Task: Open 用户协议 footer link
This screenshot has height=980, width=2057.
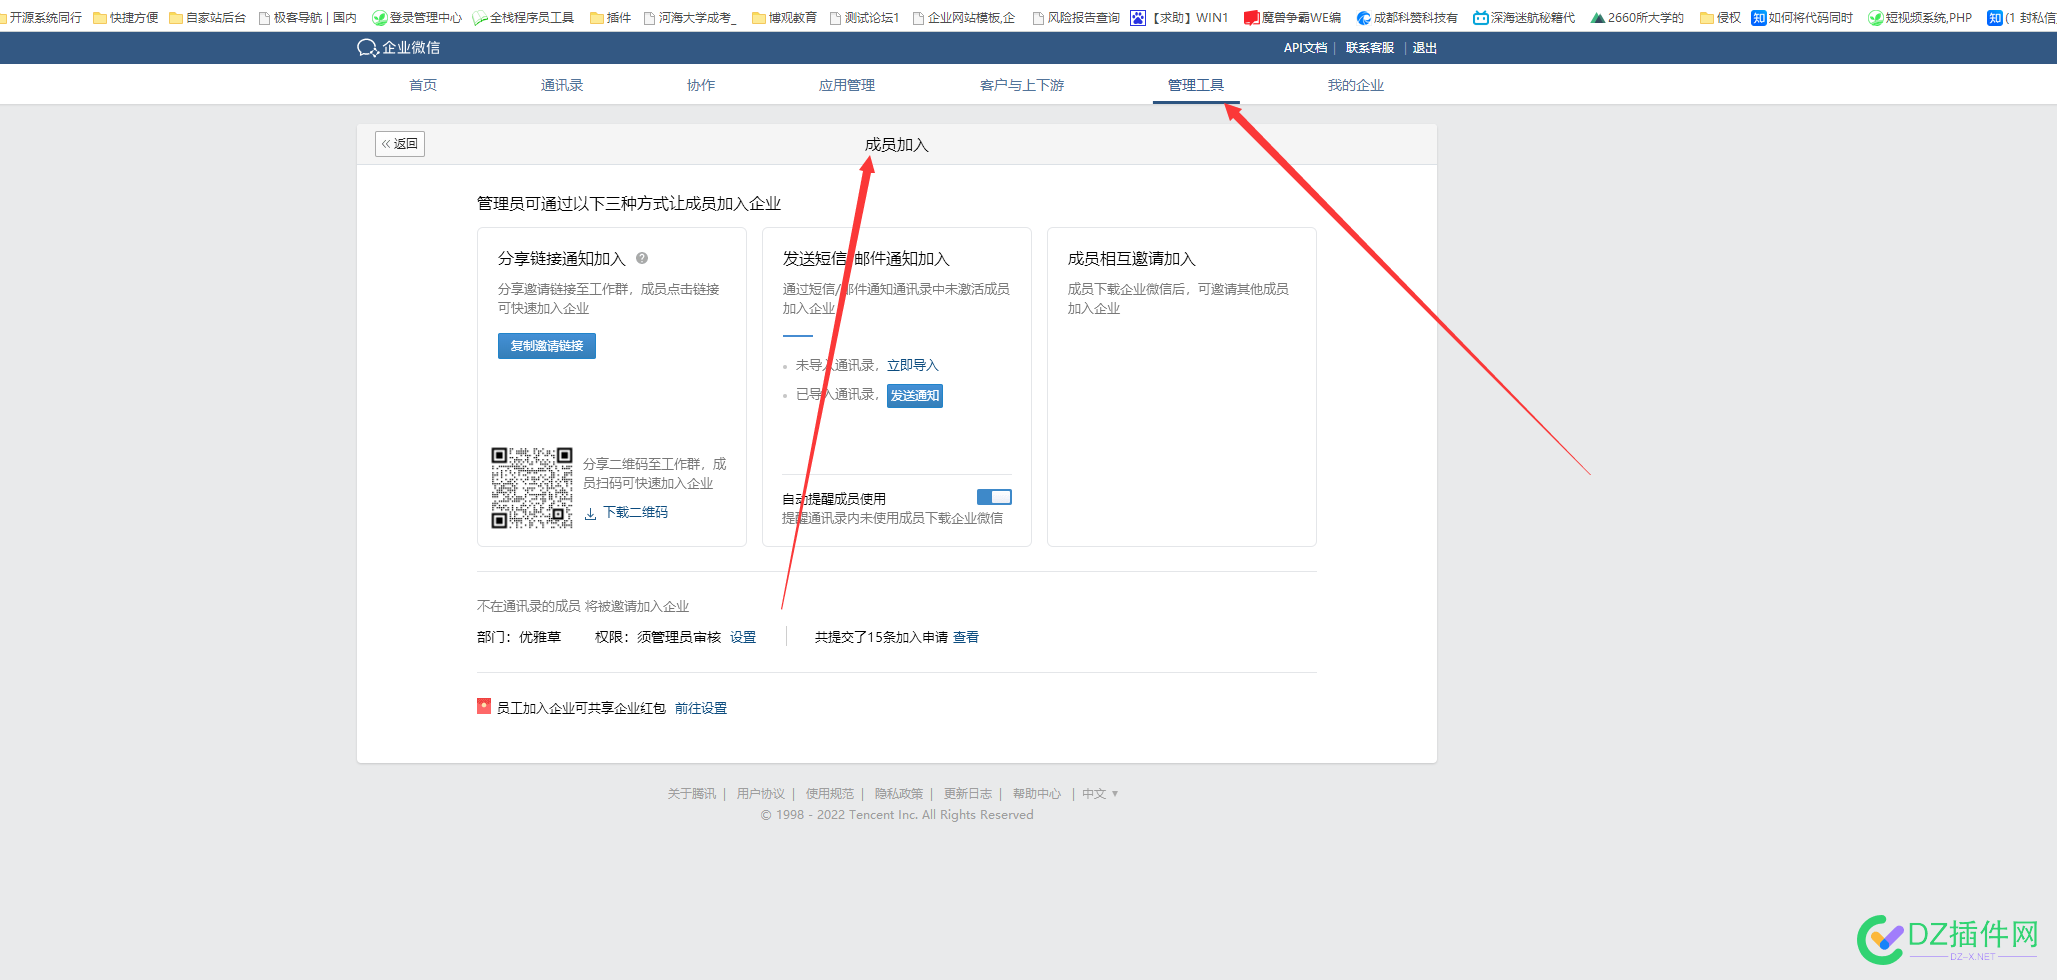Action: click(x=761, y=794)
